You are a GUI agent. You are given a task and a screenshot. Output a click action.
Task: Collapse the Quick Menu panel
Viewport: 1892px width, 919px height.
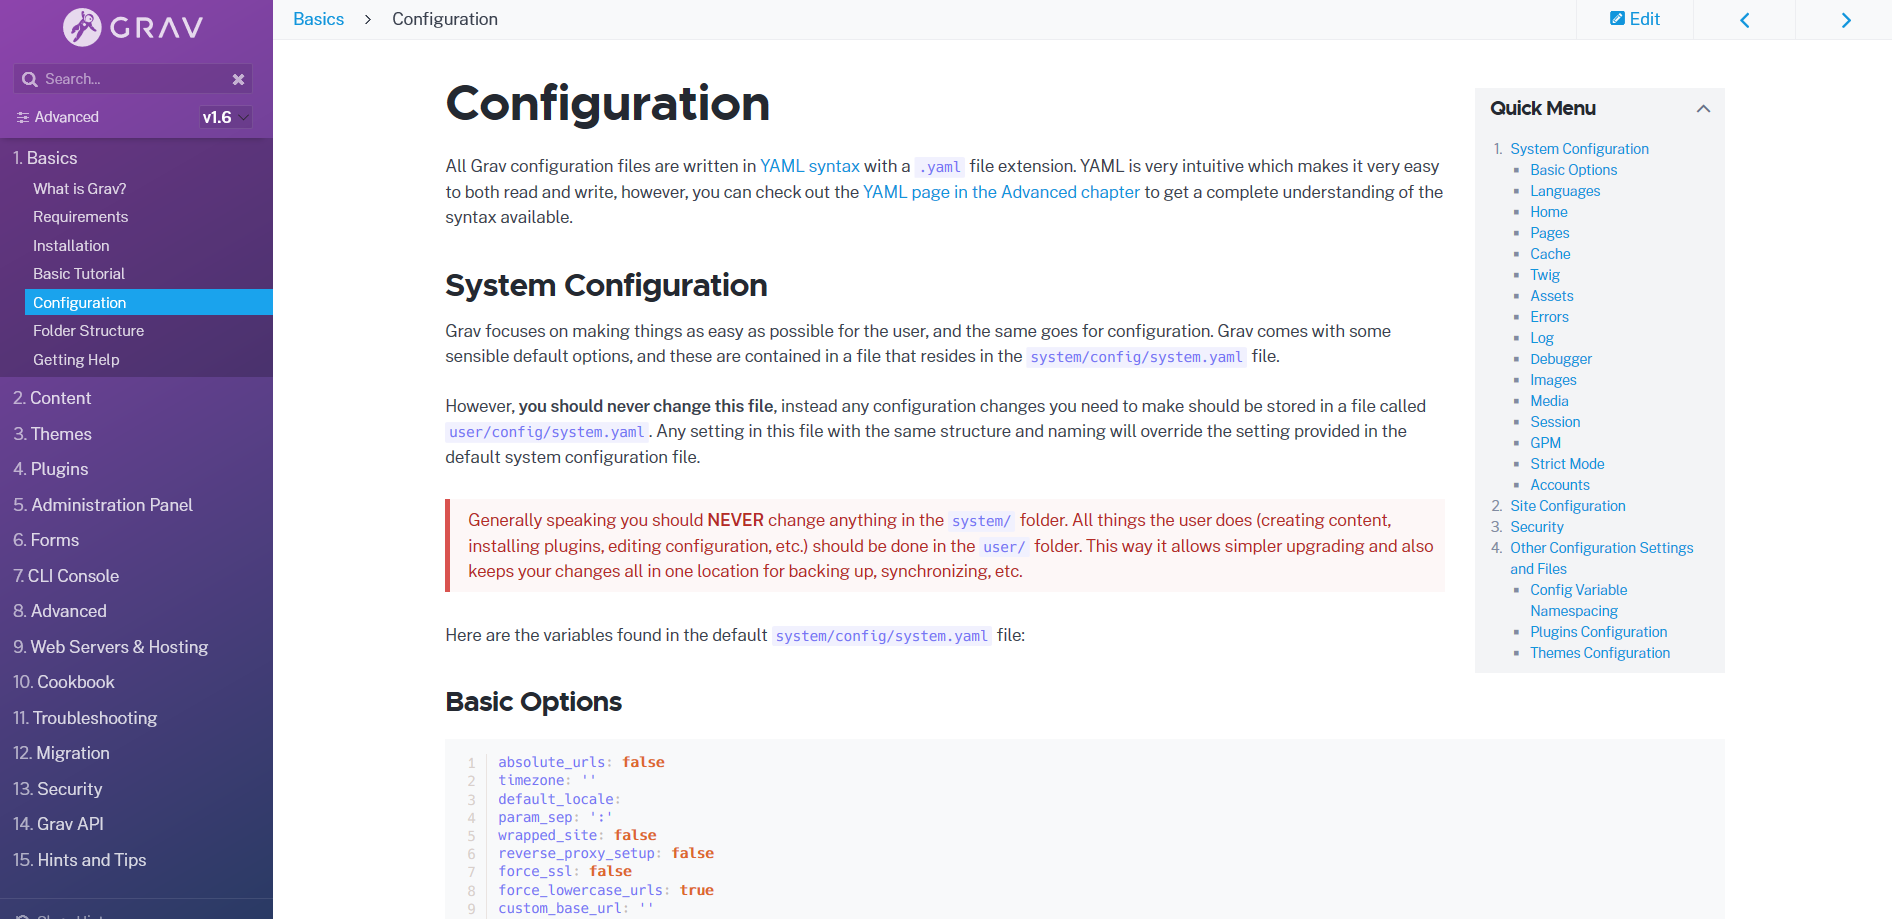1703,108
